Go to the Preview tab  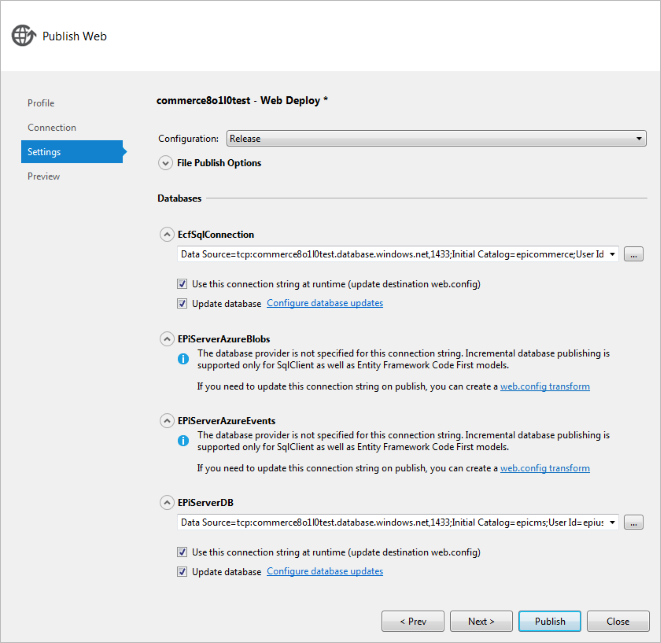click(x=44, y=176)
